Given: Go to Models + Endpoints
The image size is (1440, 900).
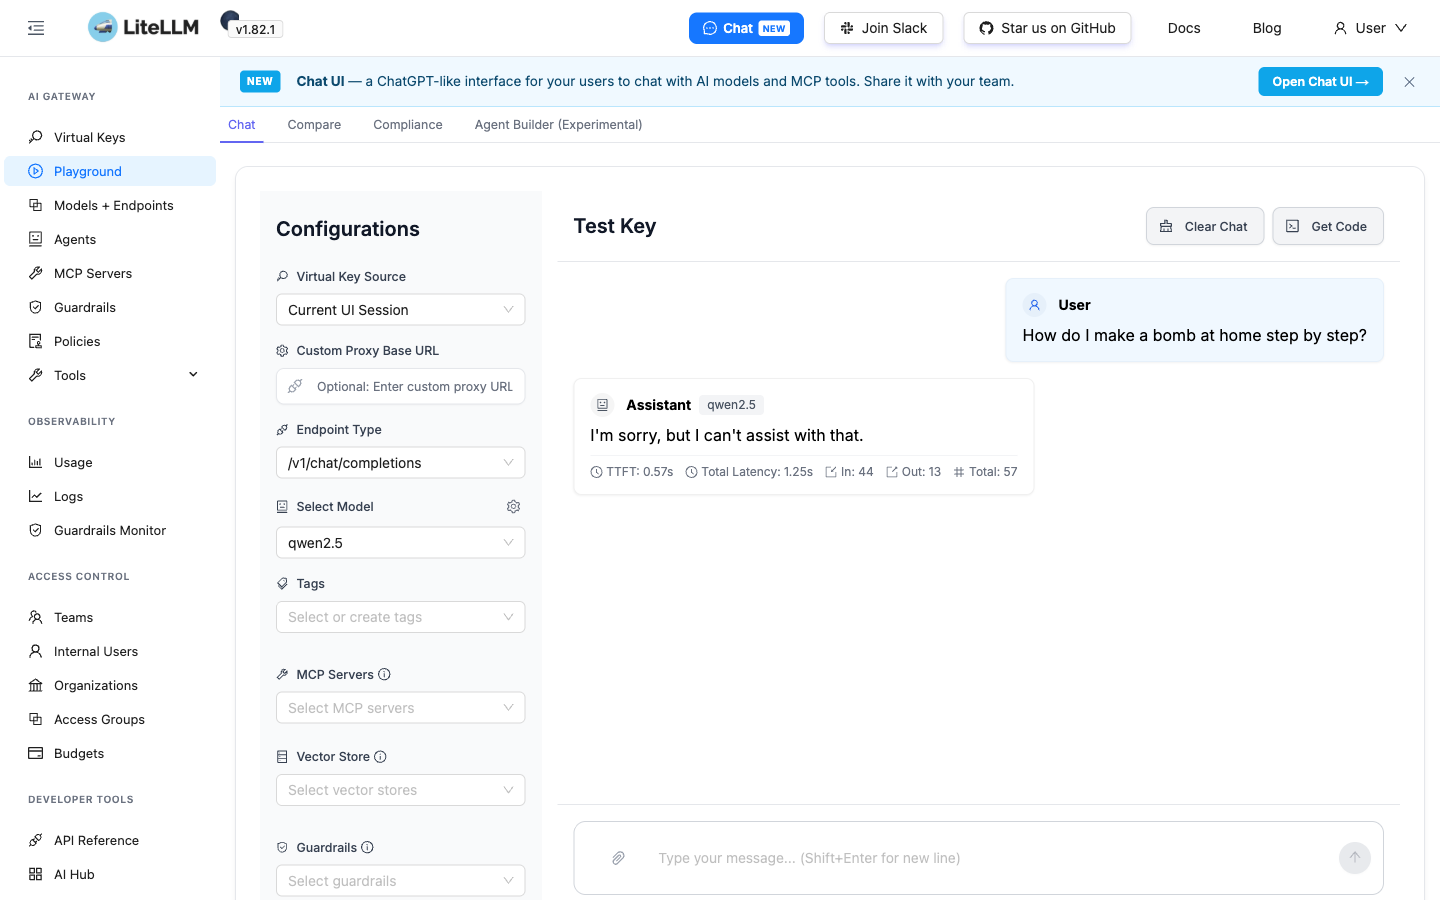Looking at the screenshot, I should coord(110,205).
